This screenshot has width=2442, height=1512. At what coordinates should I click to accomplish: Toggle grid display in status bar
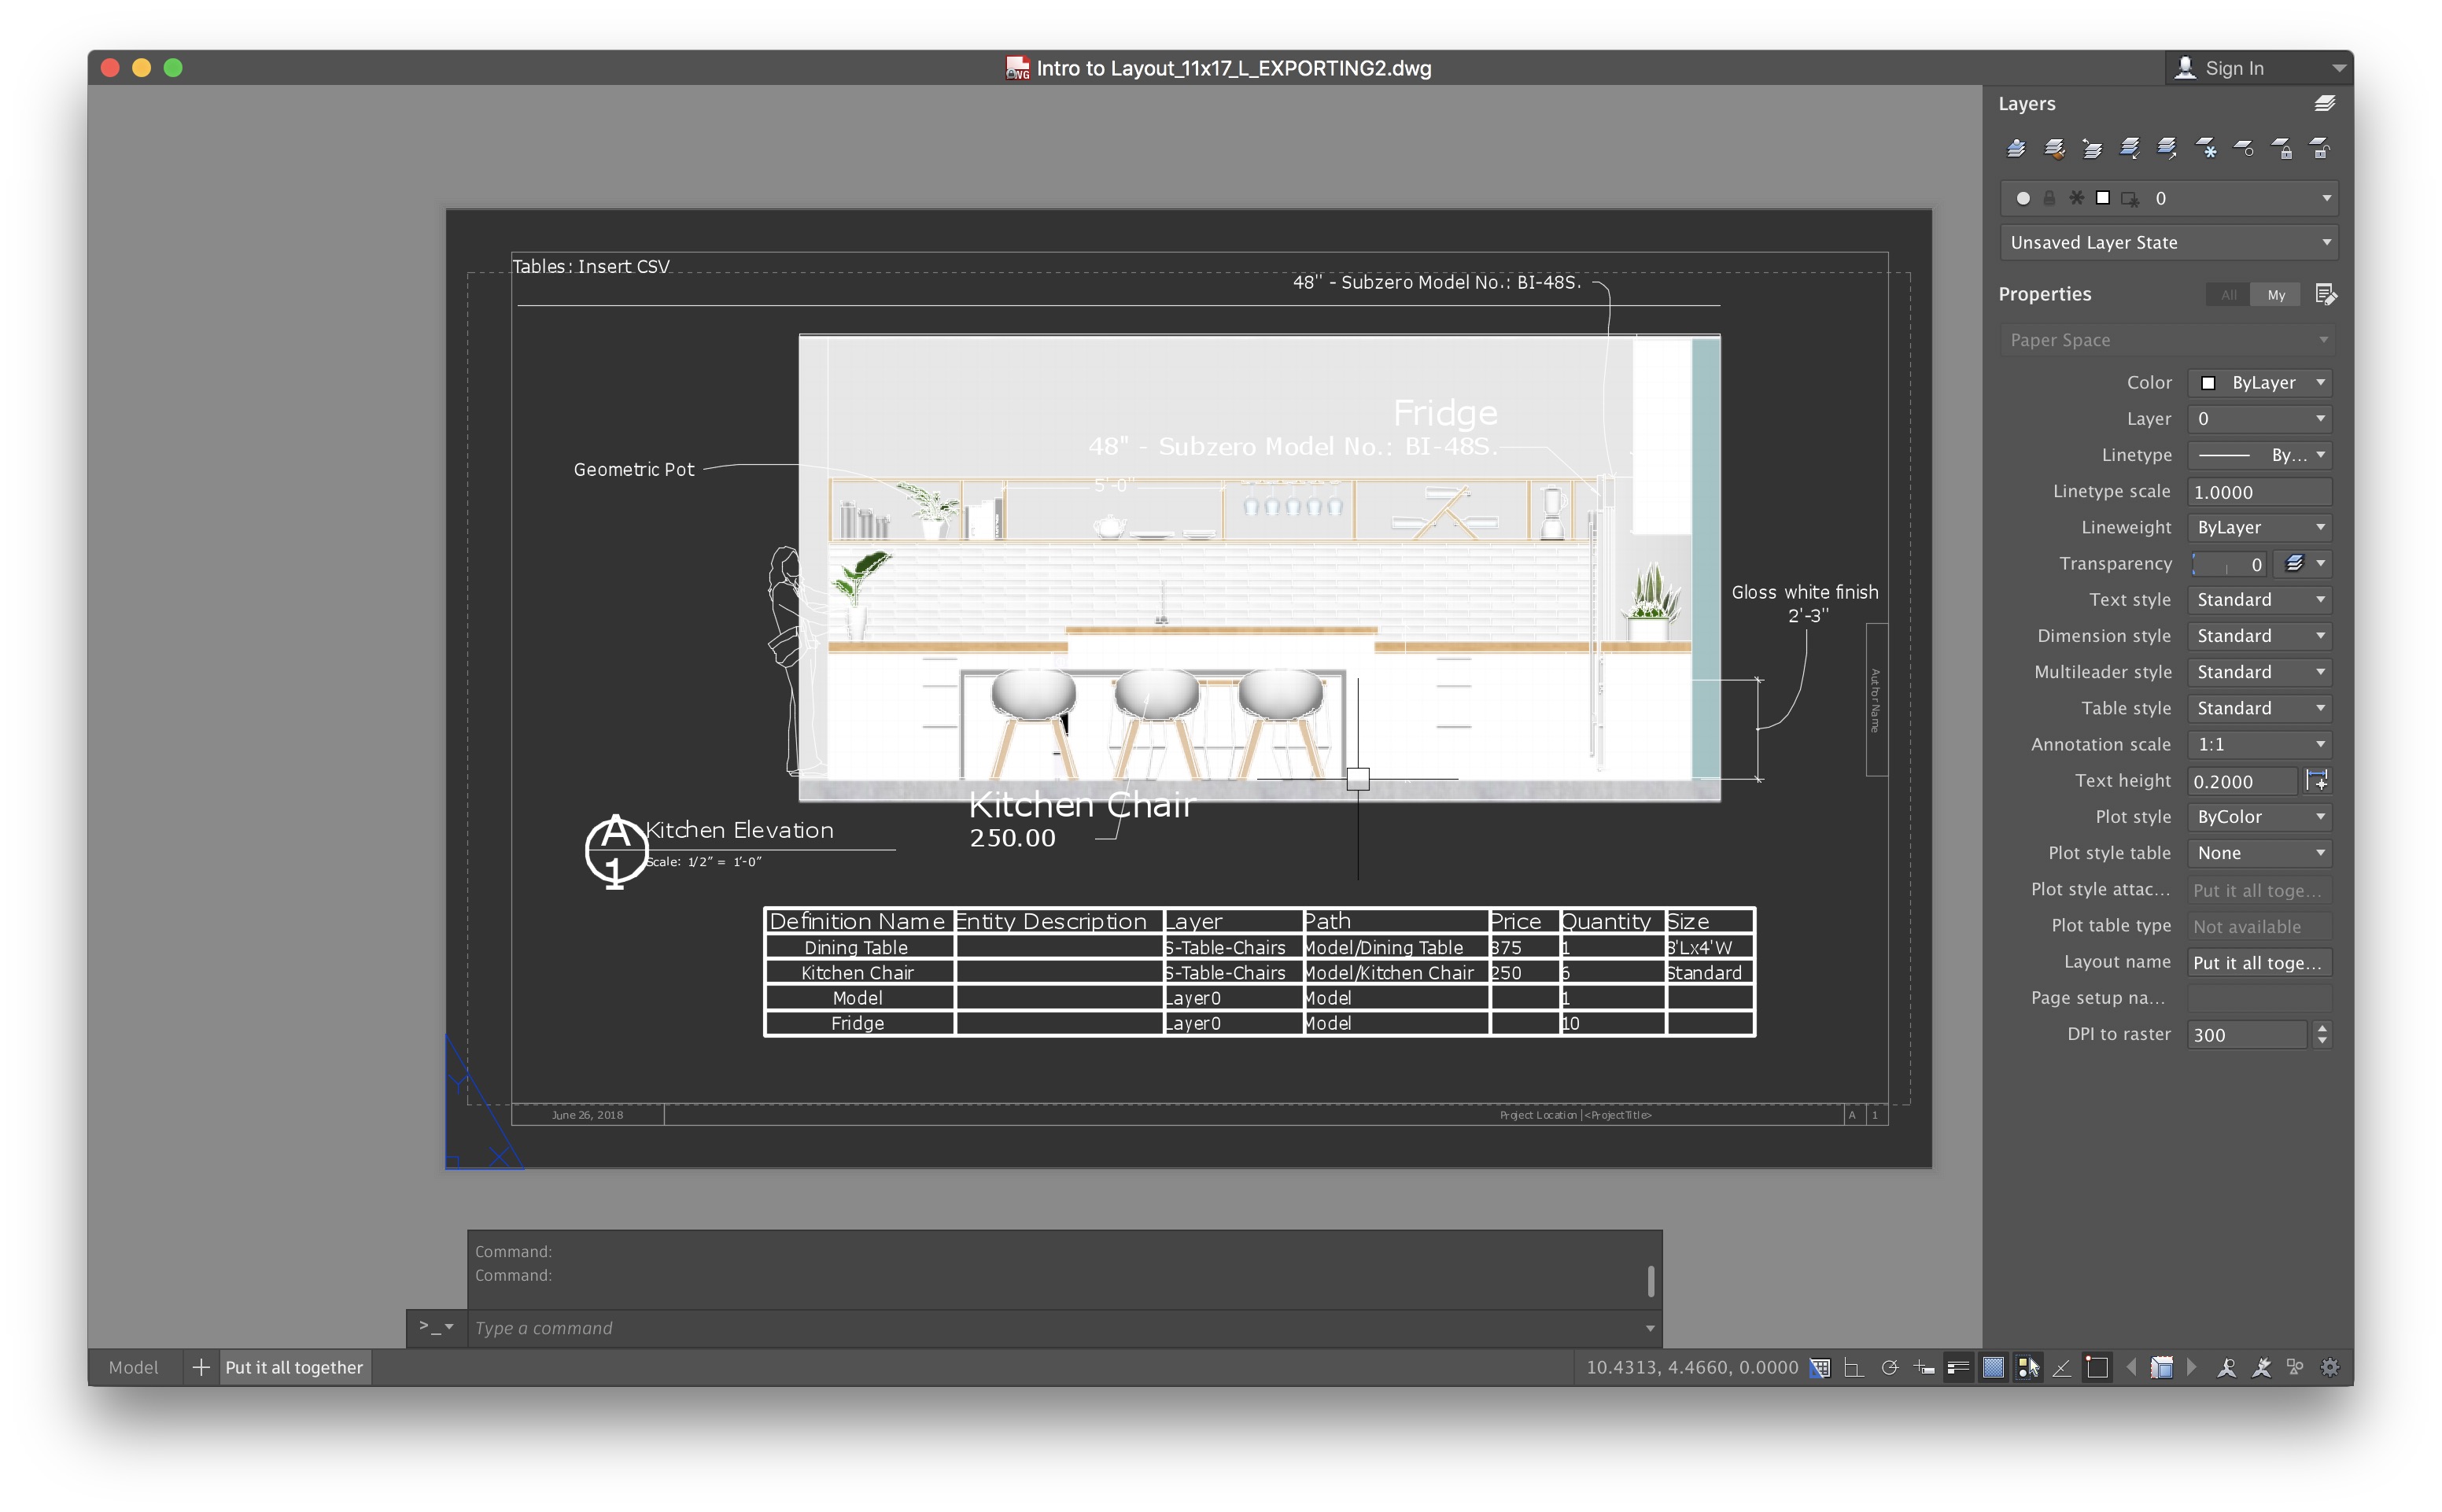coord(1820,1367)
